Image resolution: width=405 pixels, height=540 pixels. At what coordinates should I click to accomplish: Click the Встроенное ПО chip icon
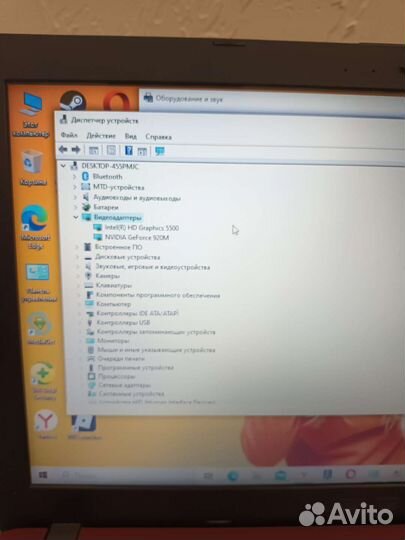tap(89, 247)
